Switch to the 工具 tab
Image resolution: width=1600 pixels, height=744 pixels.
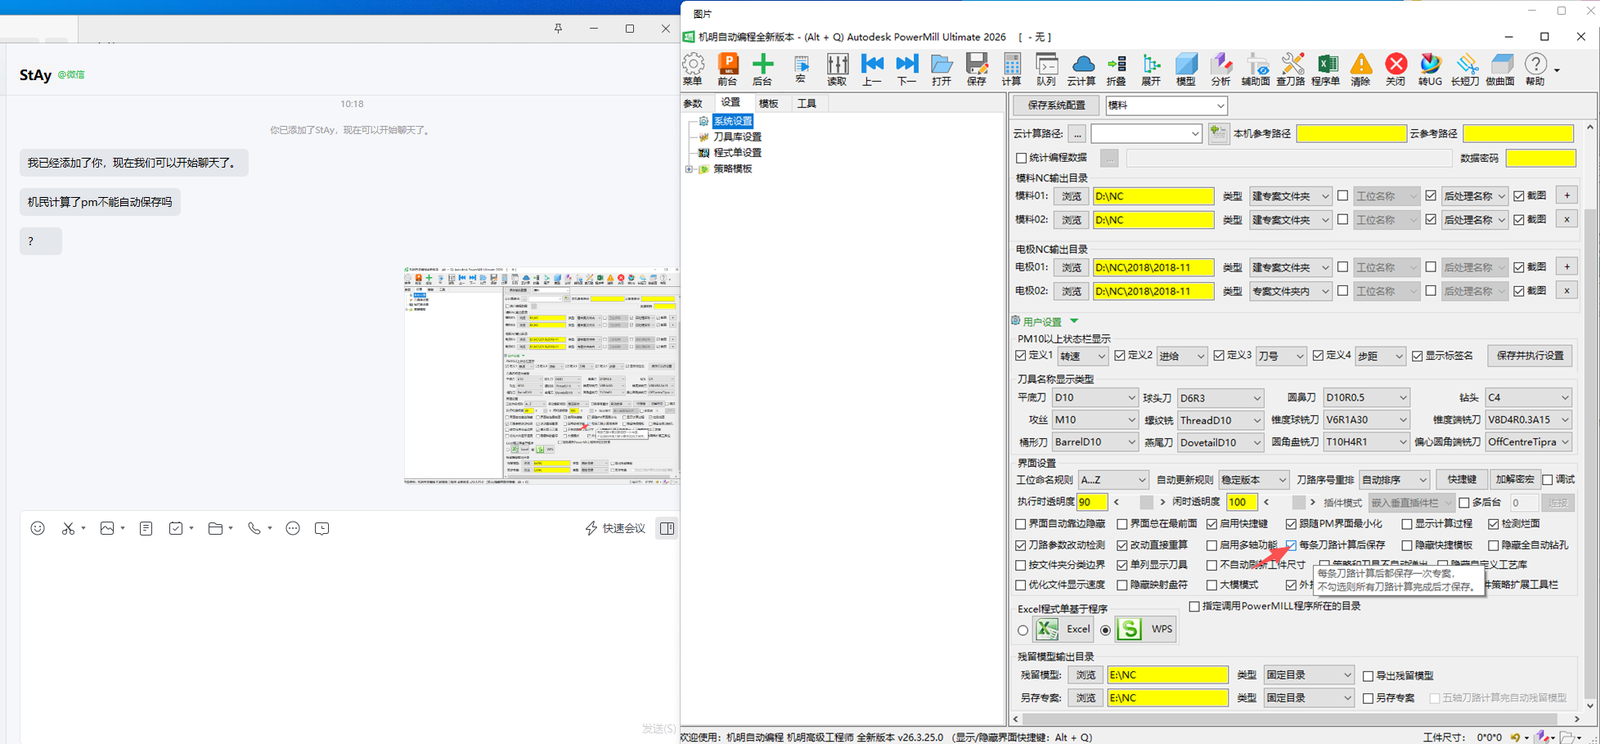click(806, 104)
